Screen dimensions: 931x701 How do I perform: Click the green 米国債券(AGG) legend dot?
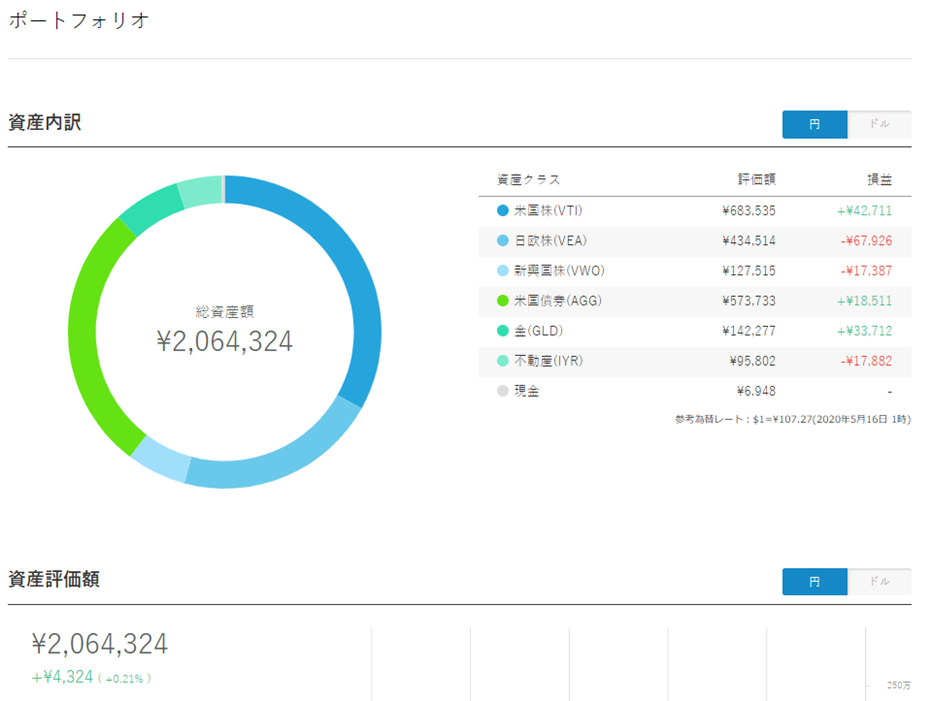[x=503, y=301]
